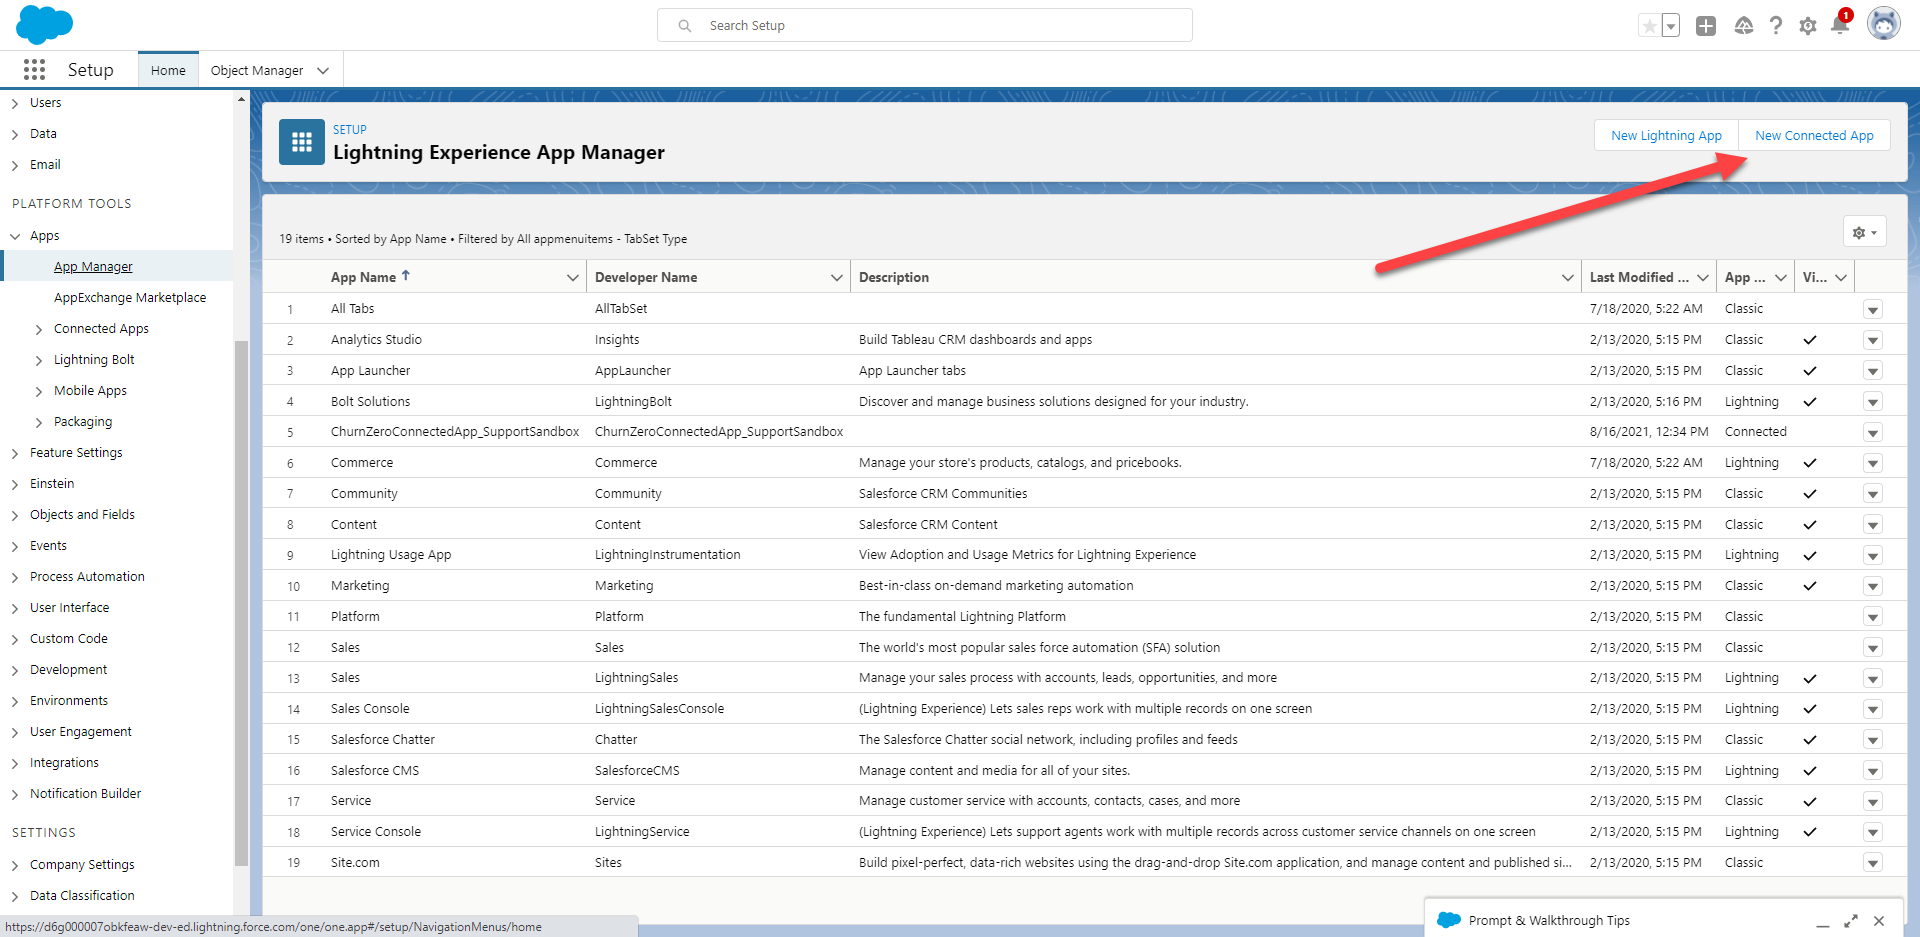Switch to the Home tab
The height and width of the screenshot is (937, 1920).
pos(168,70)
